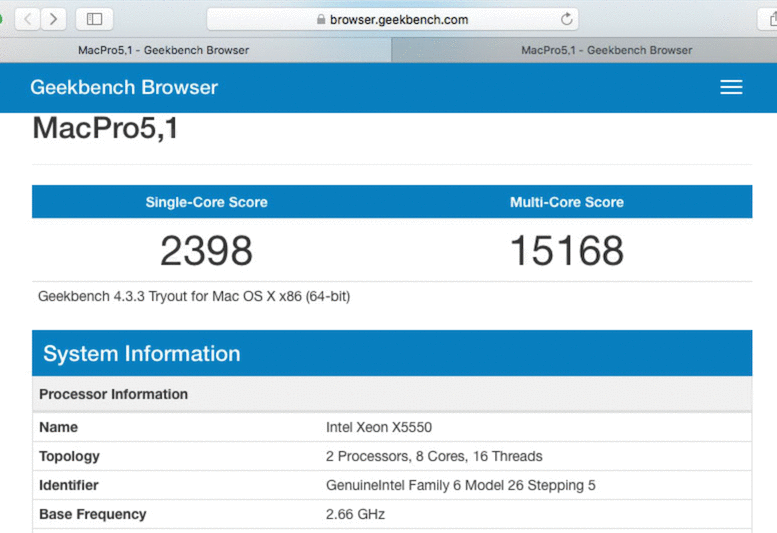777x533 pixels.
Task: Select the Name row label
Action: coord(58,427)
